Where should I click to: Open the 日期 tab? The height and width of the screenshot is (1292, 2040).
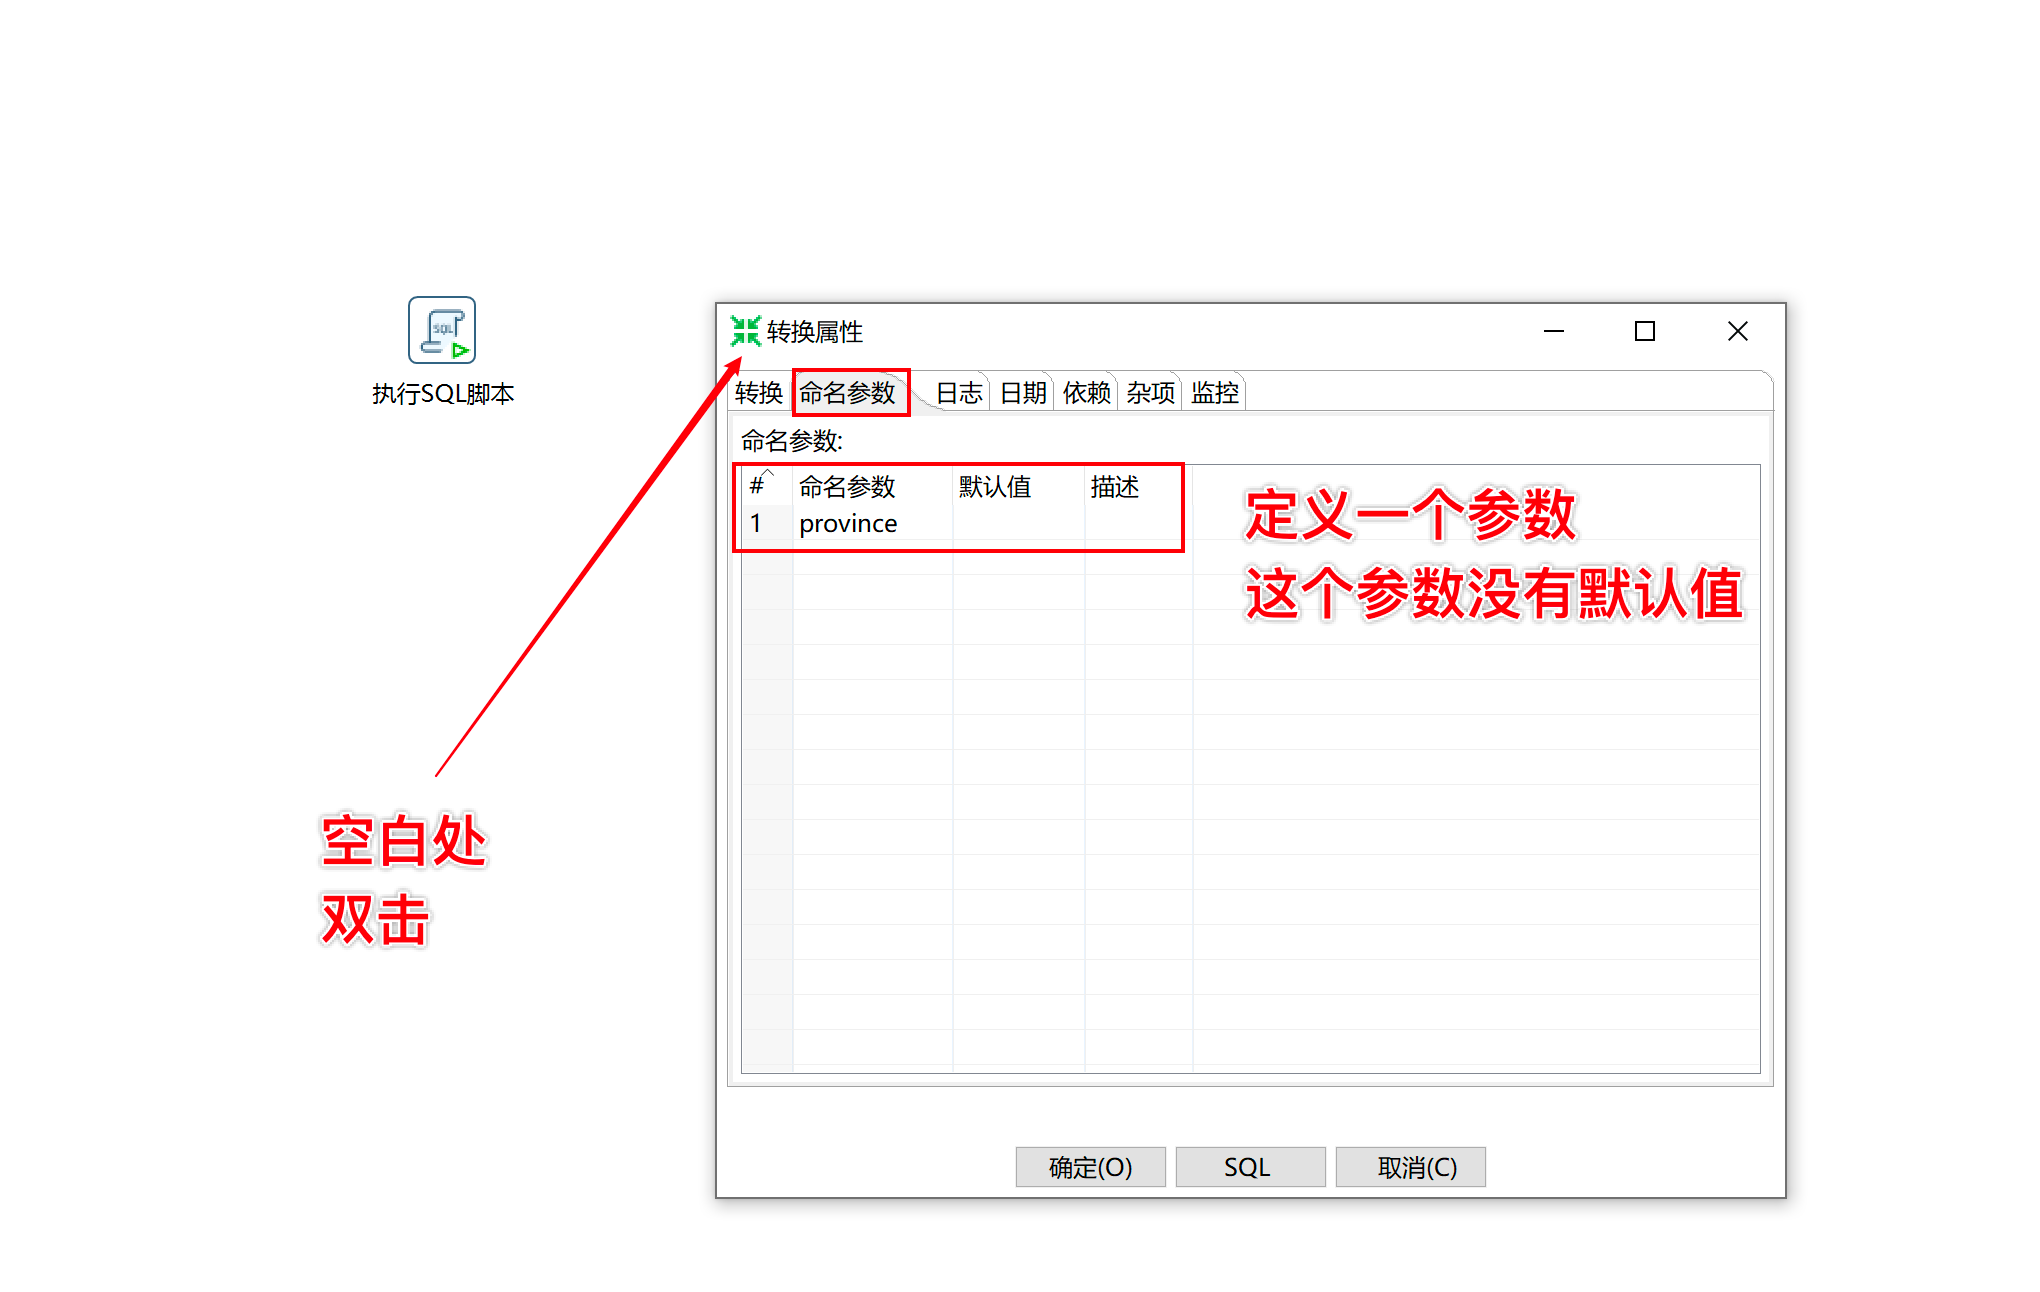tap(1023, 393)
